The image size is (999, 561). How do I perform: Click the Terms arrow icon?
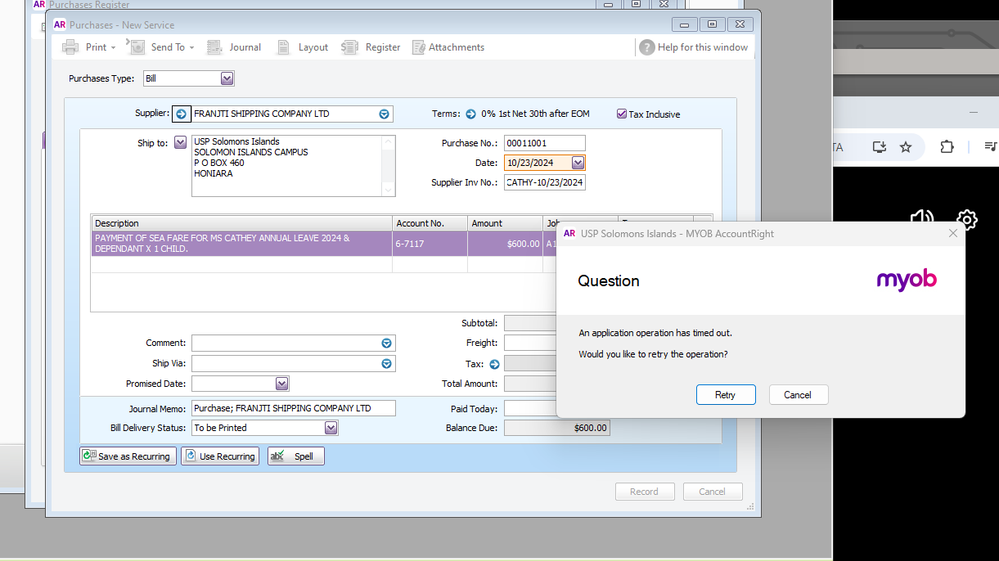(470, 114)
